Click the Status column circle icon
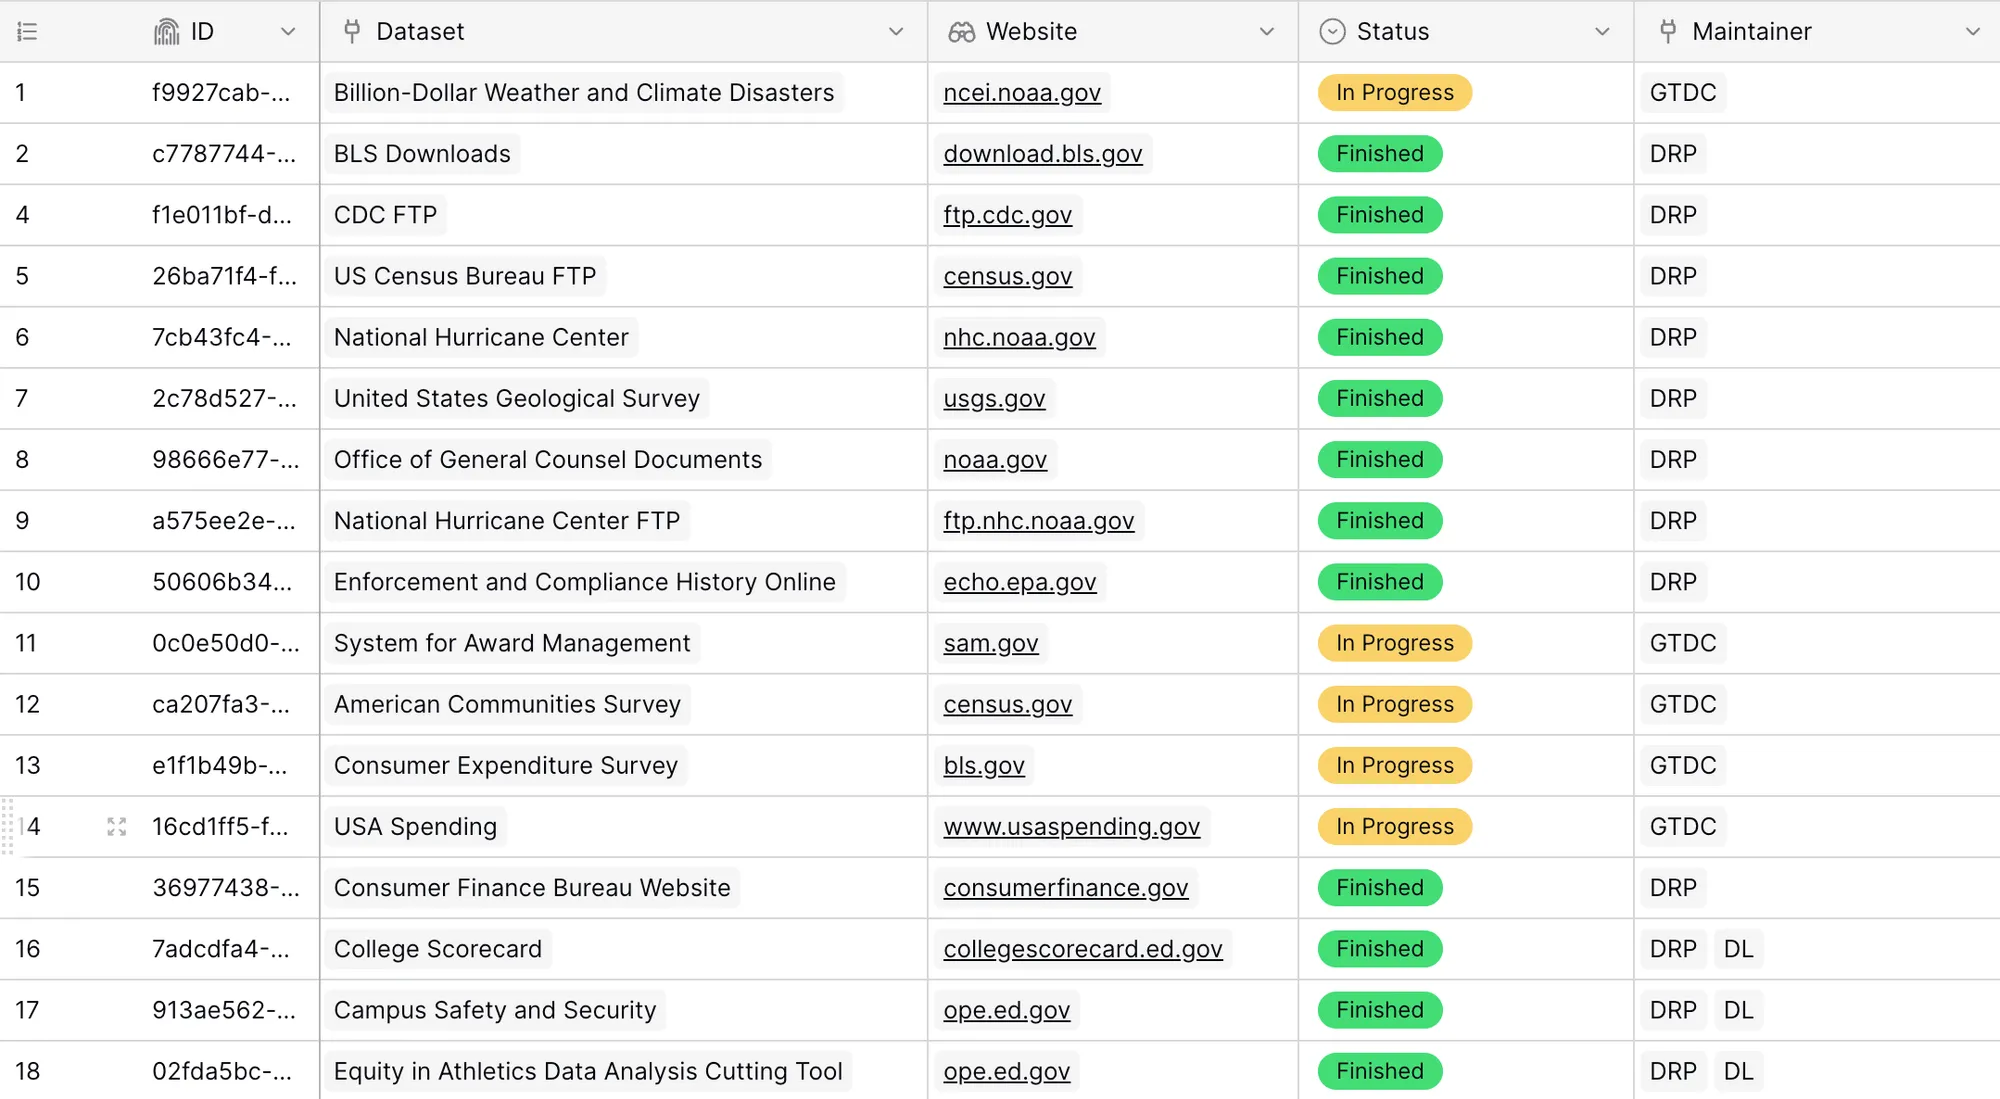2000x1099 pixels. click(1331, 31)
